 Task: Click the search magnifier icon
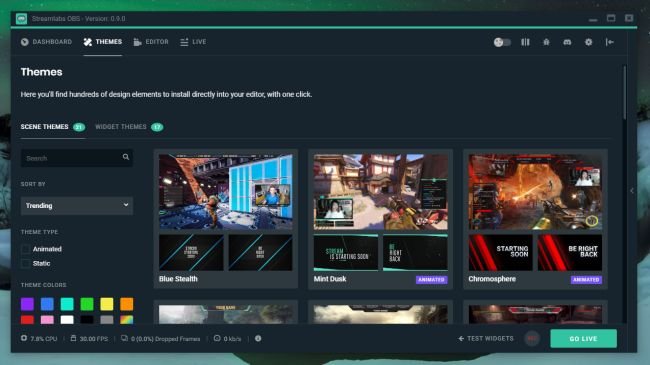click(x=126, y=157)
